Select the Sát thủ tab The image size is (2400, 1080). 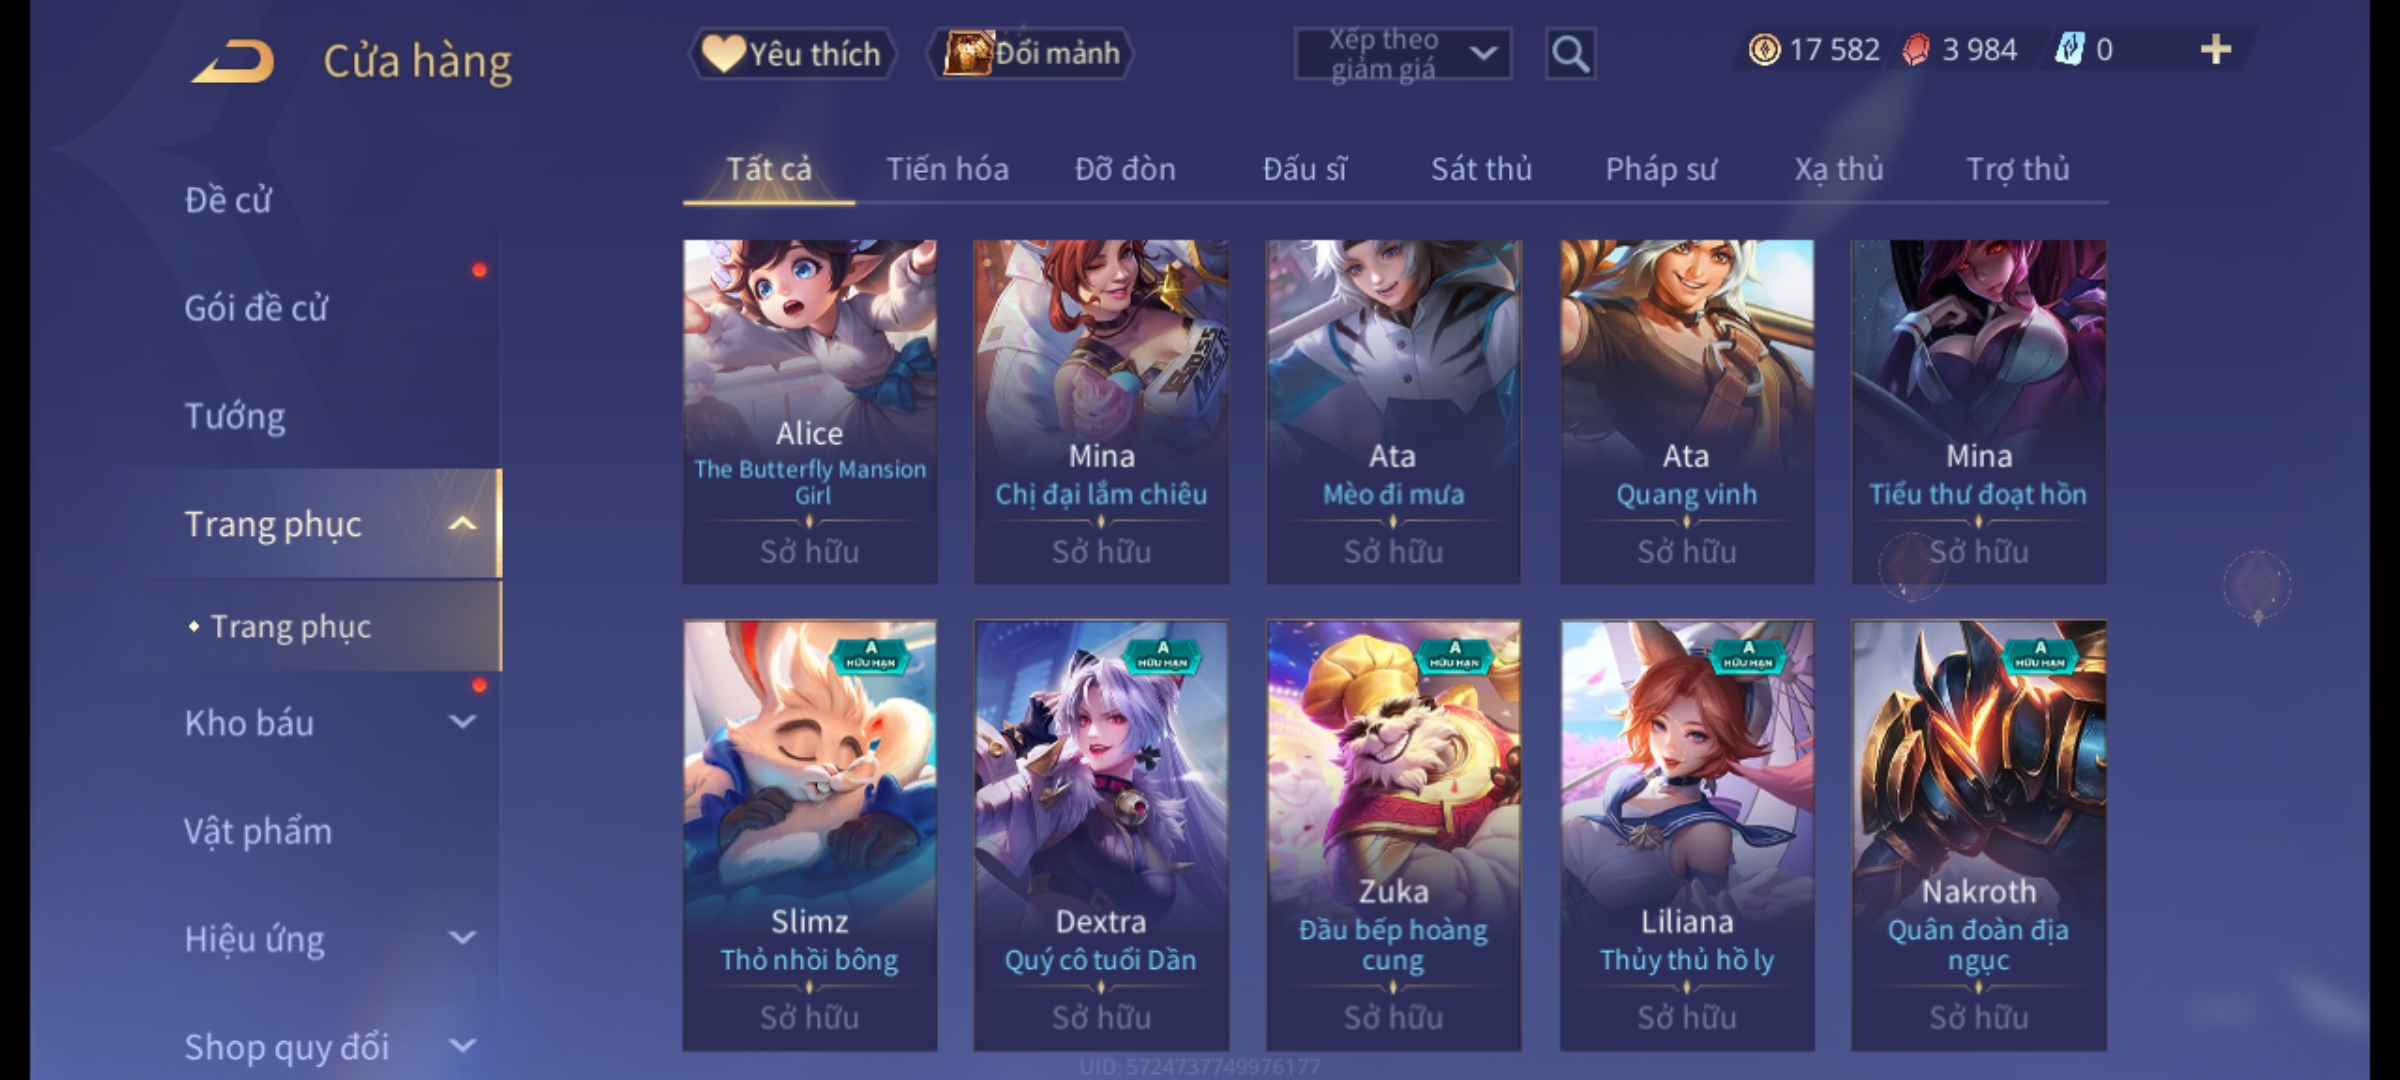(x=1481, y=169)
